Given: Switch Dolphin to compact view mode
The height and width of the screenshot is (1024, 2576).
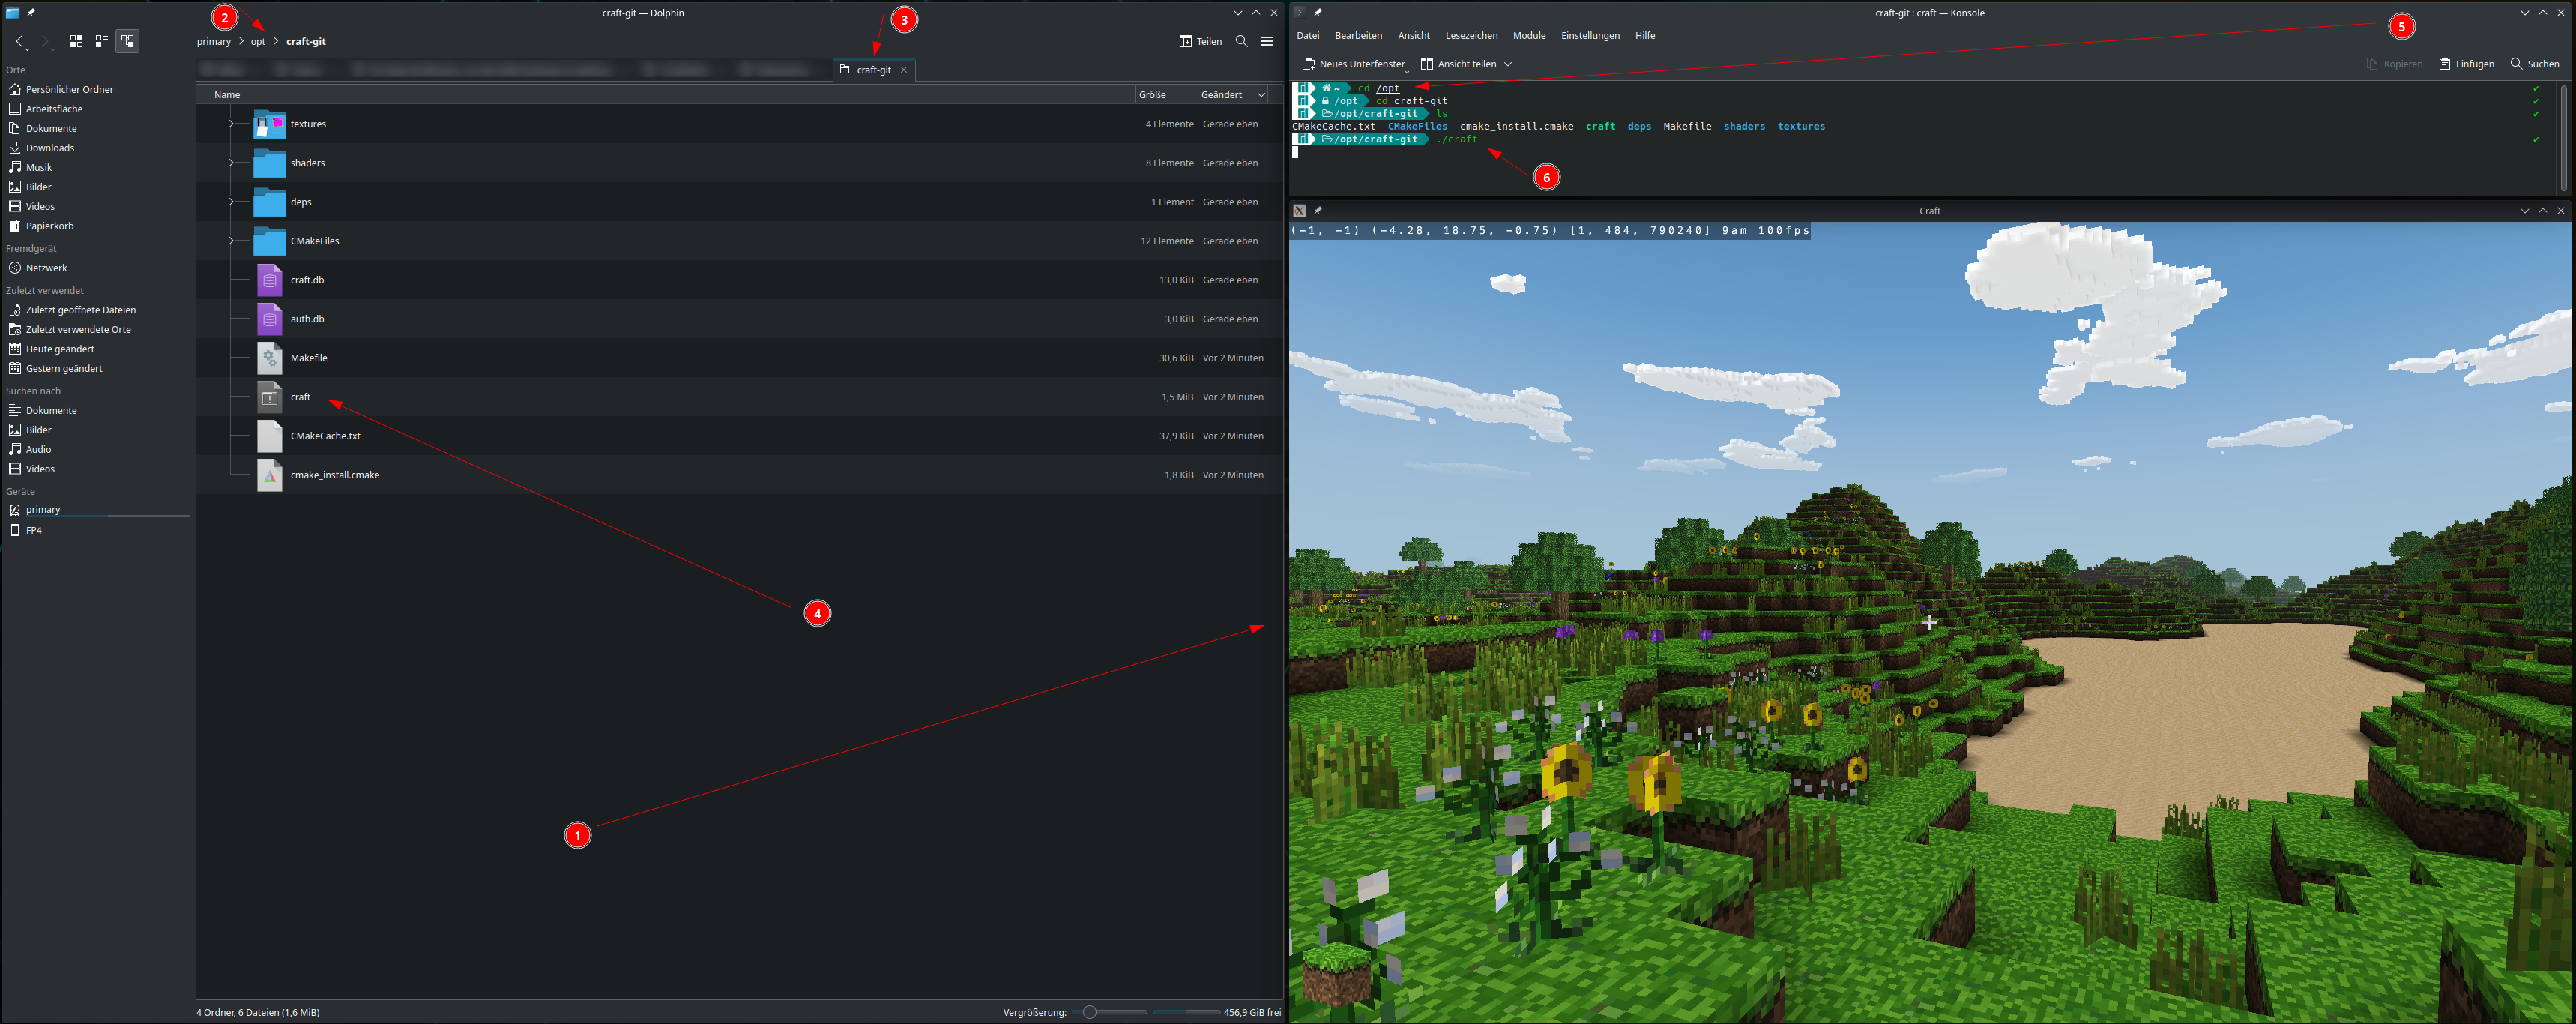Looking at the screenshot, I should tap(101, 41).
